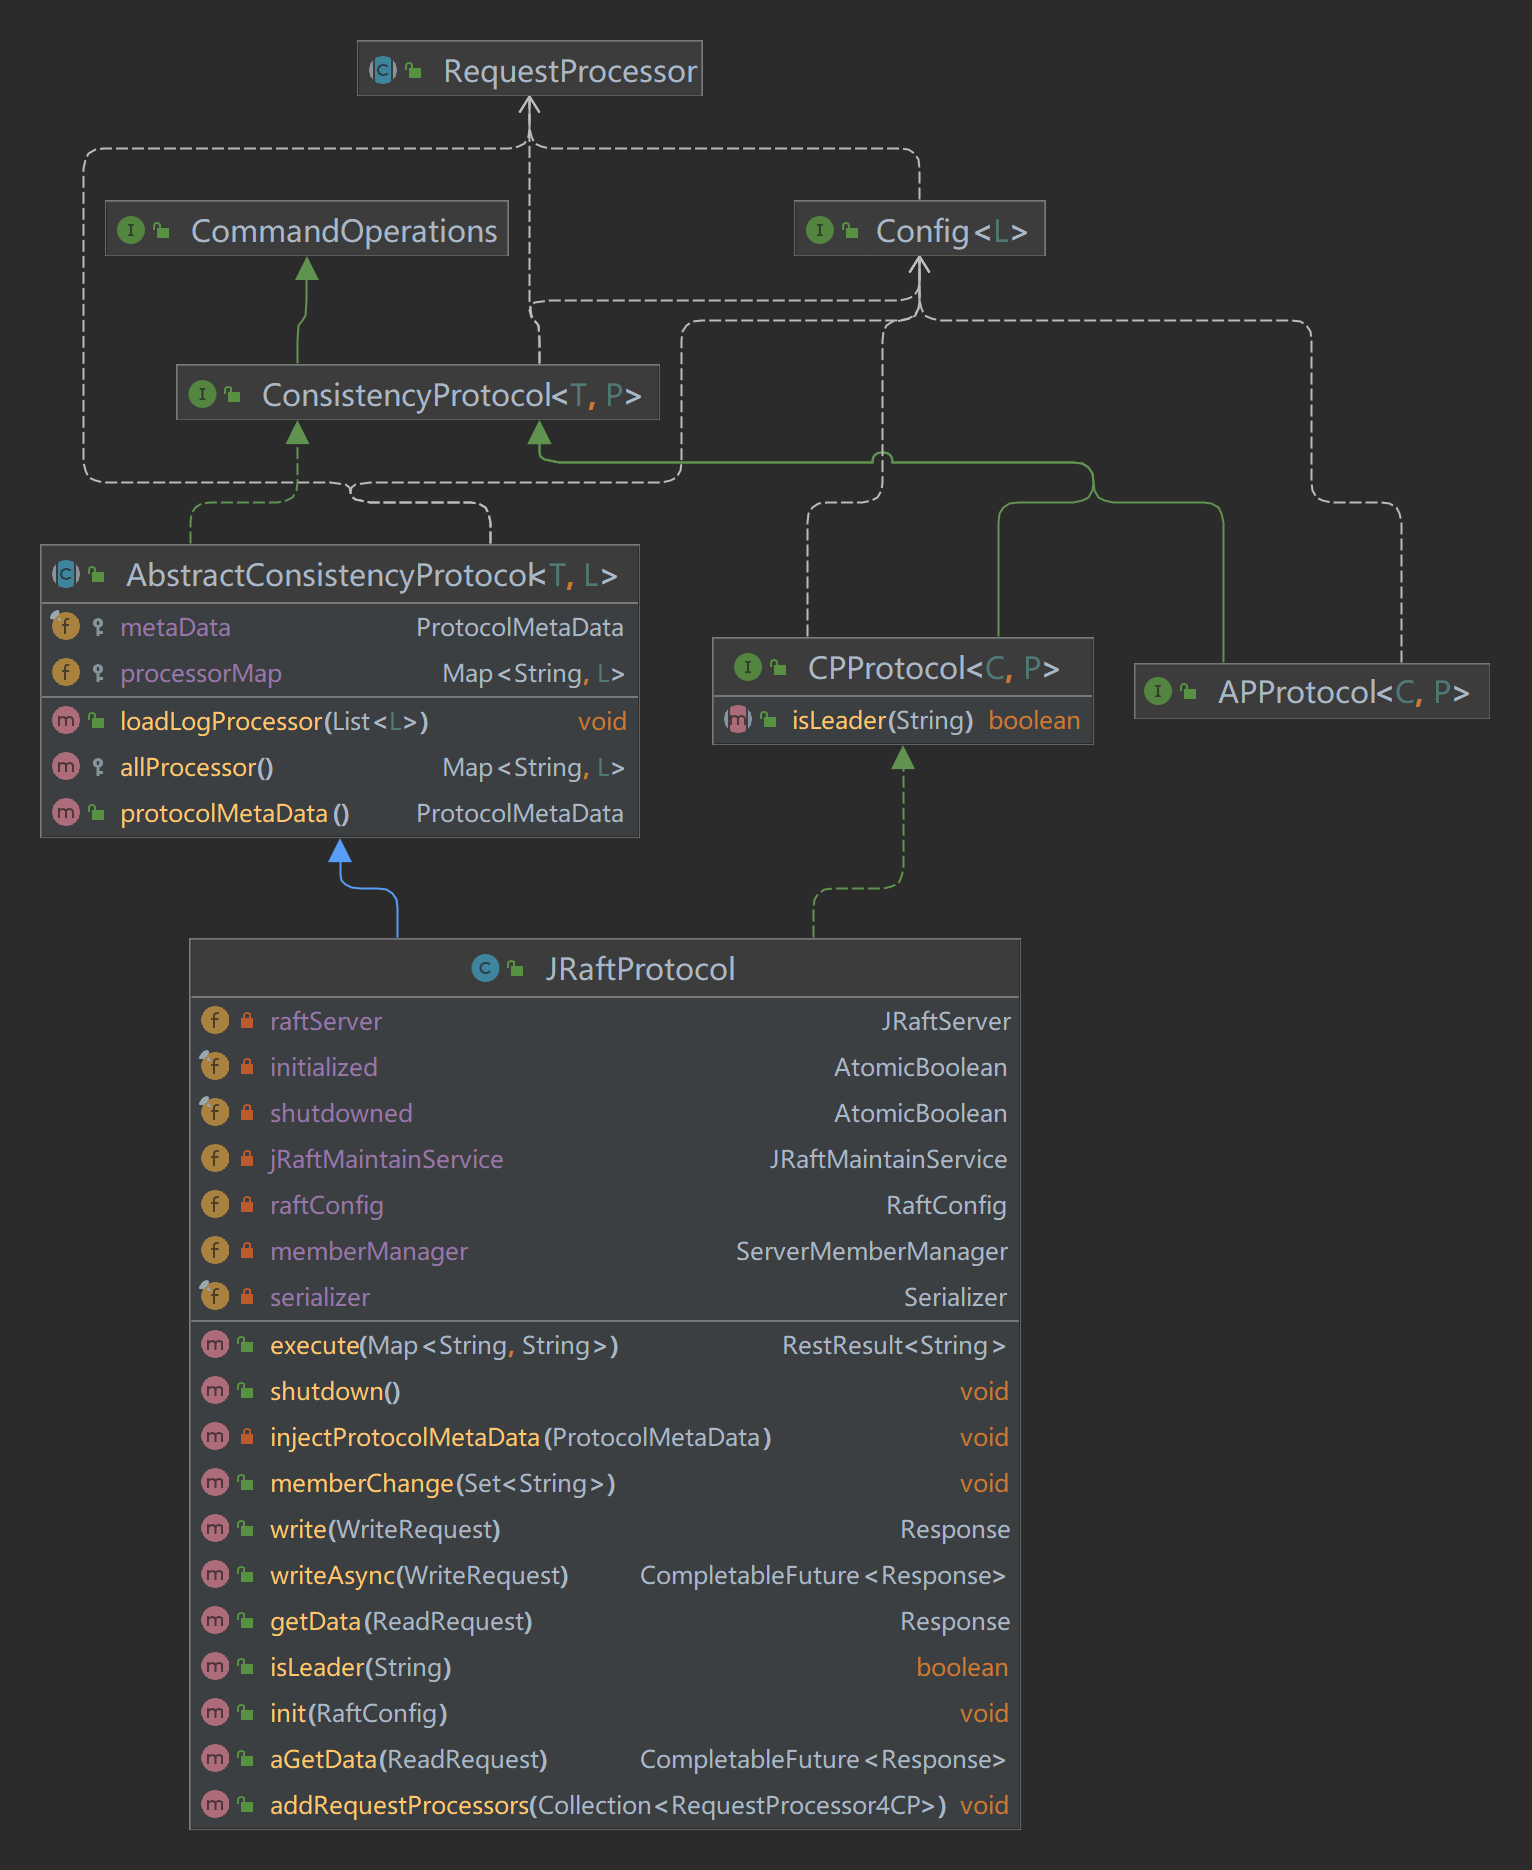Screen dimensions: 1532x1870
Task: Select protocolMetaData() method row
Action: coord(340,813)
